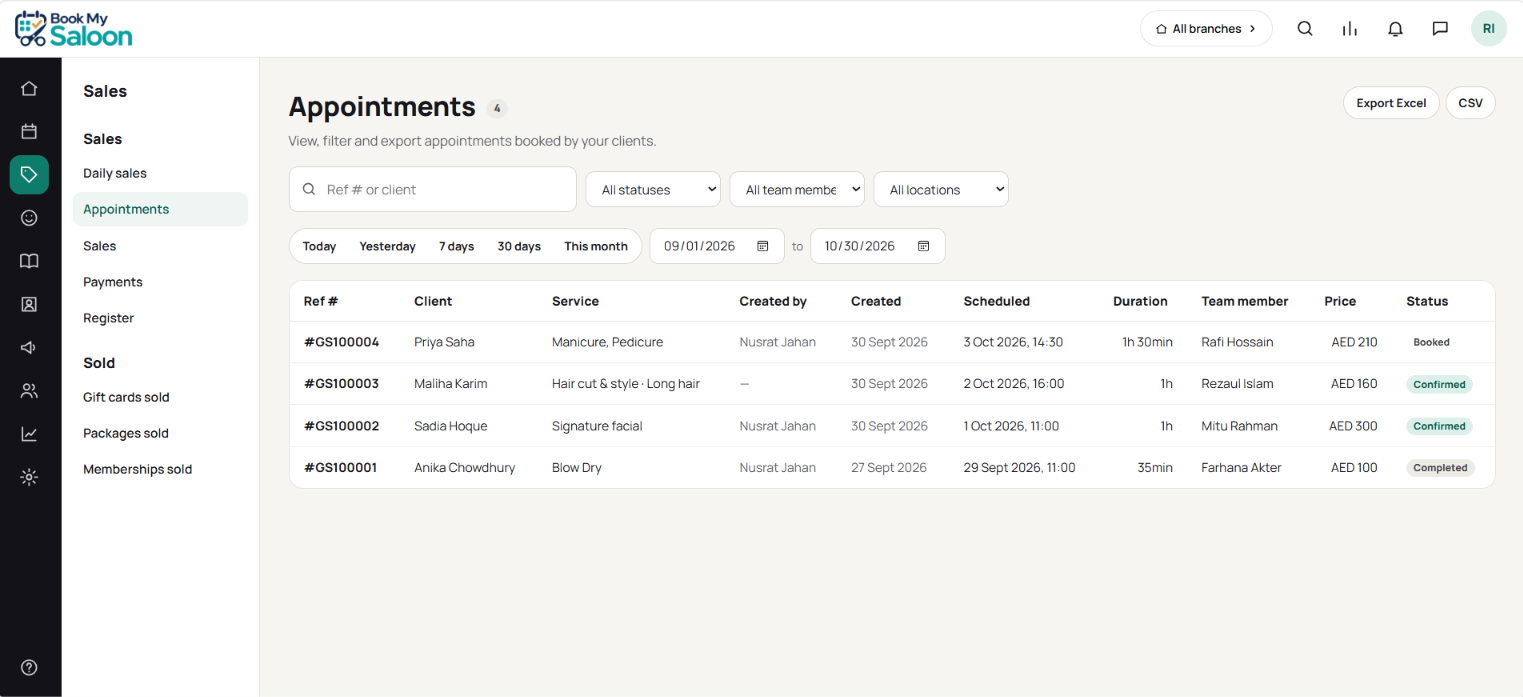Open the Calendar icon in the sidebar

(29, 131)
